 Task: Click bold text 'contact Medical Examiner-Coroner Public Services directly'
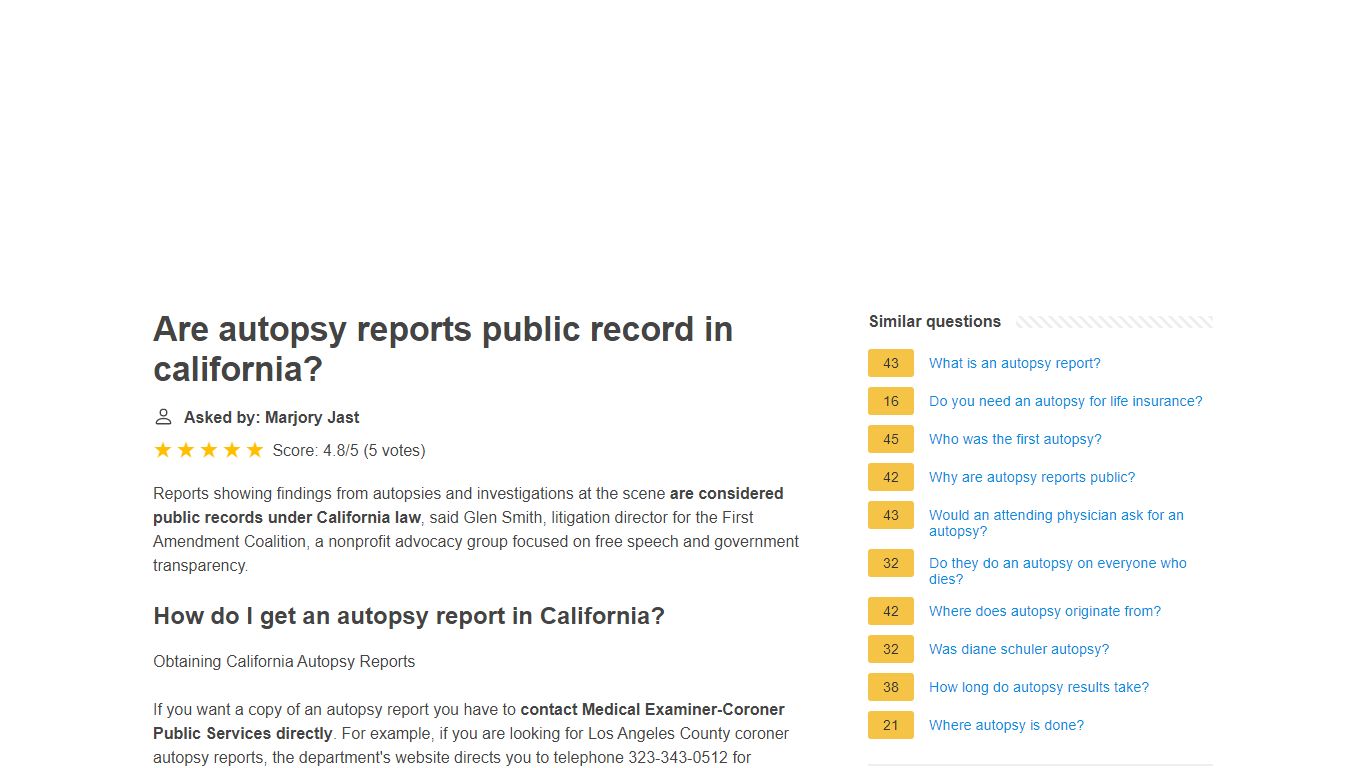469,721
